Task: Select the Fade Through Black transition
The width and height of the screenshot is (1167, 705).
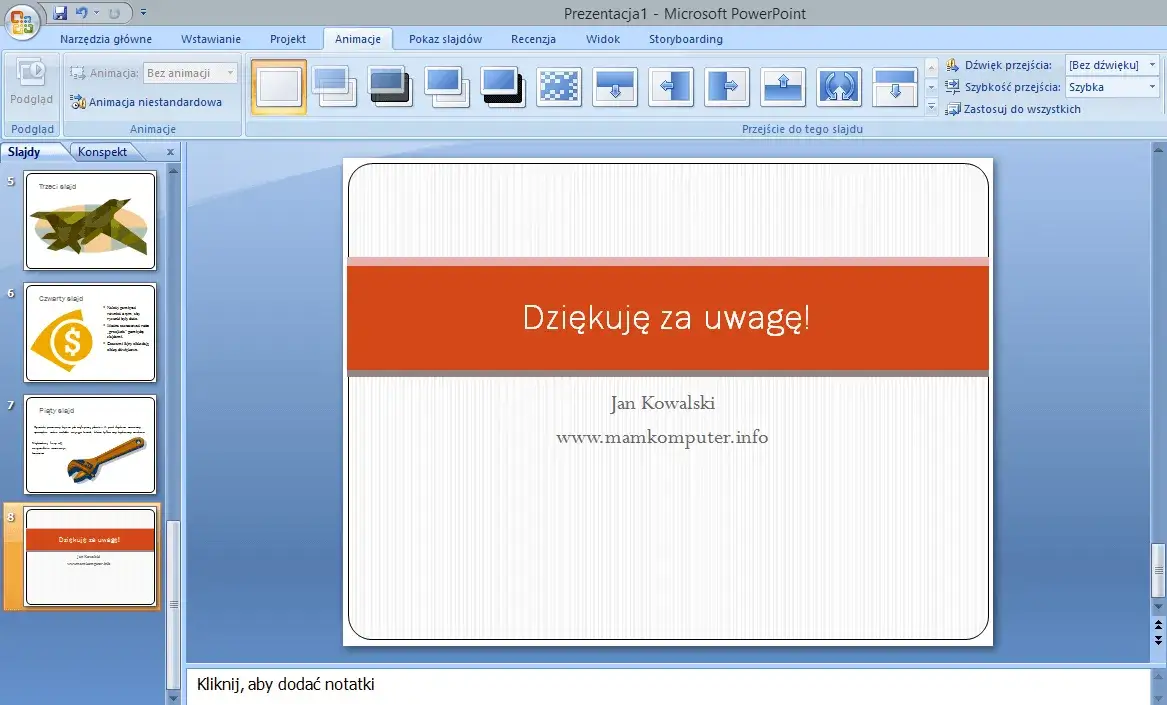Action: coord(390,87)
